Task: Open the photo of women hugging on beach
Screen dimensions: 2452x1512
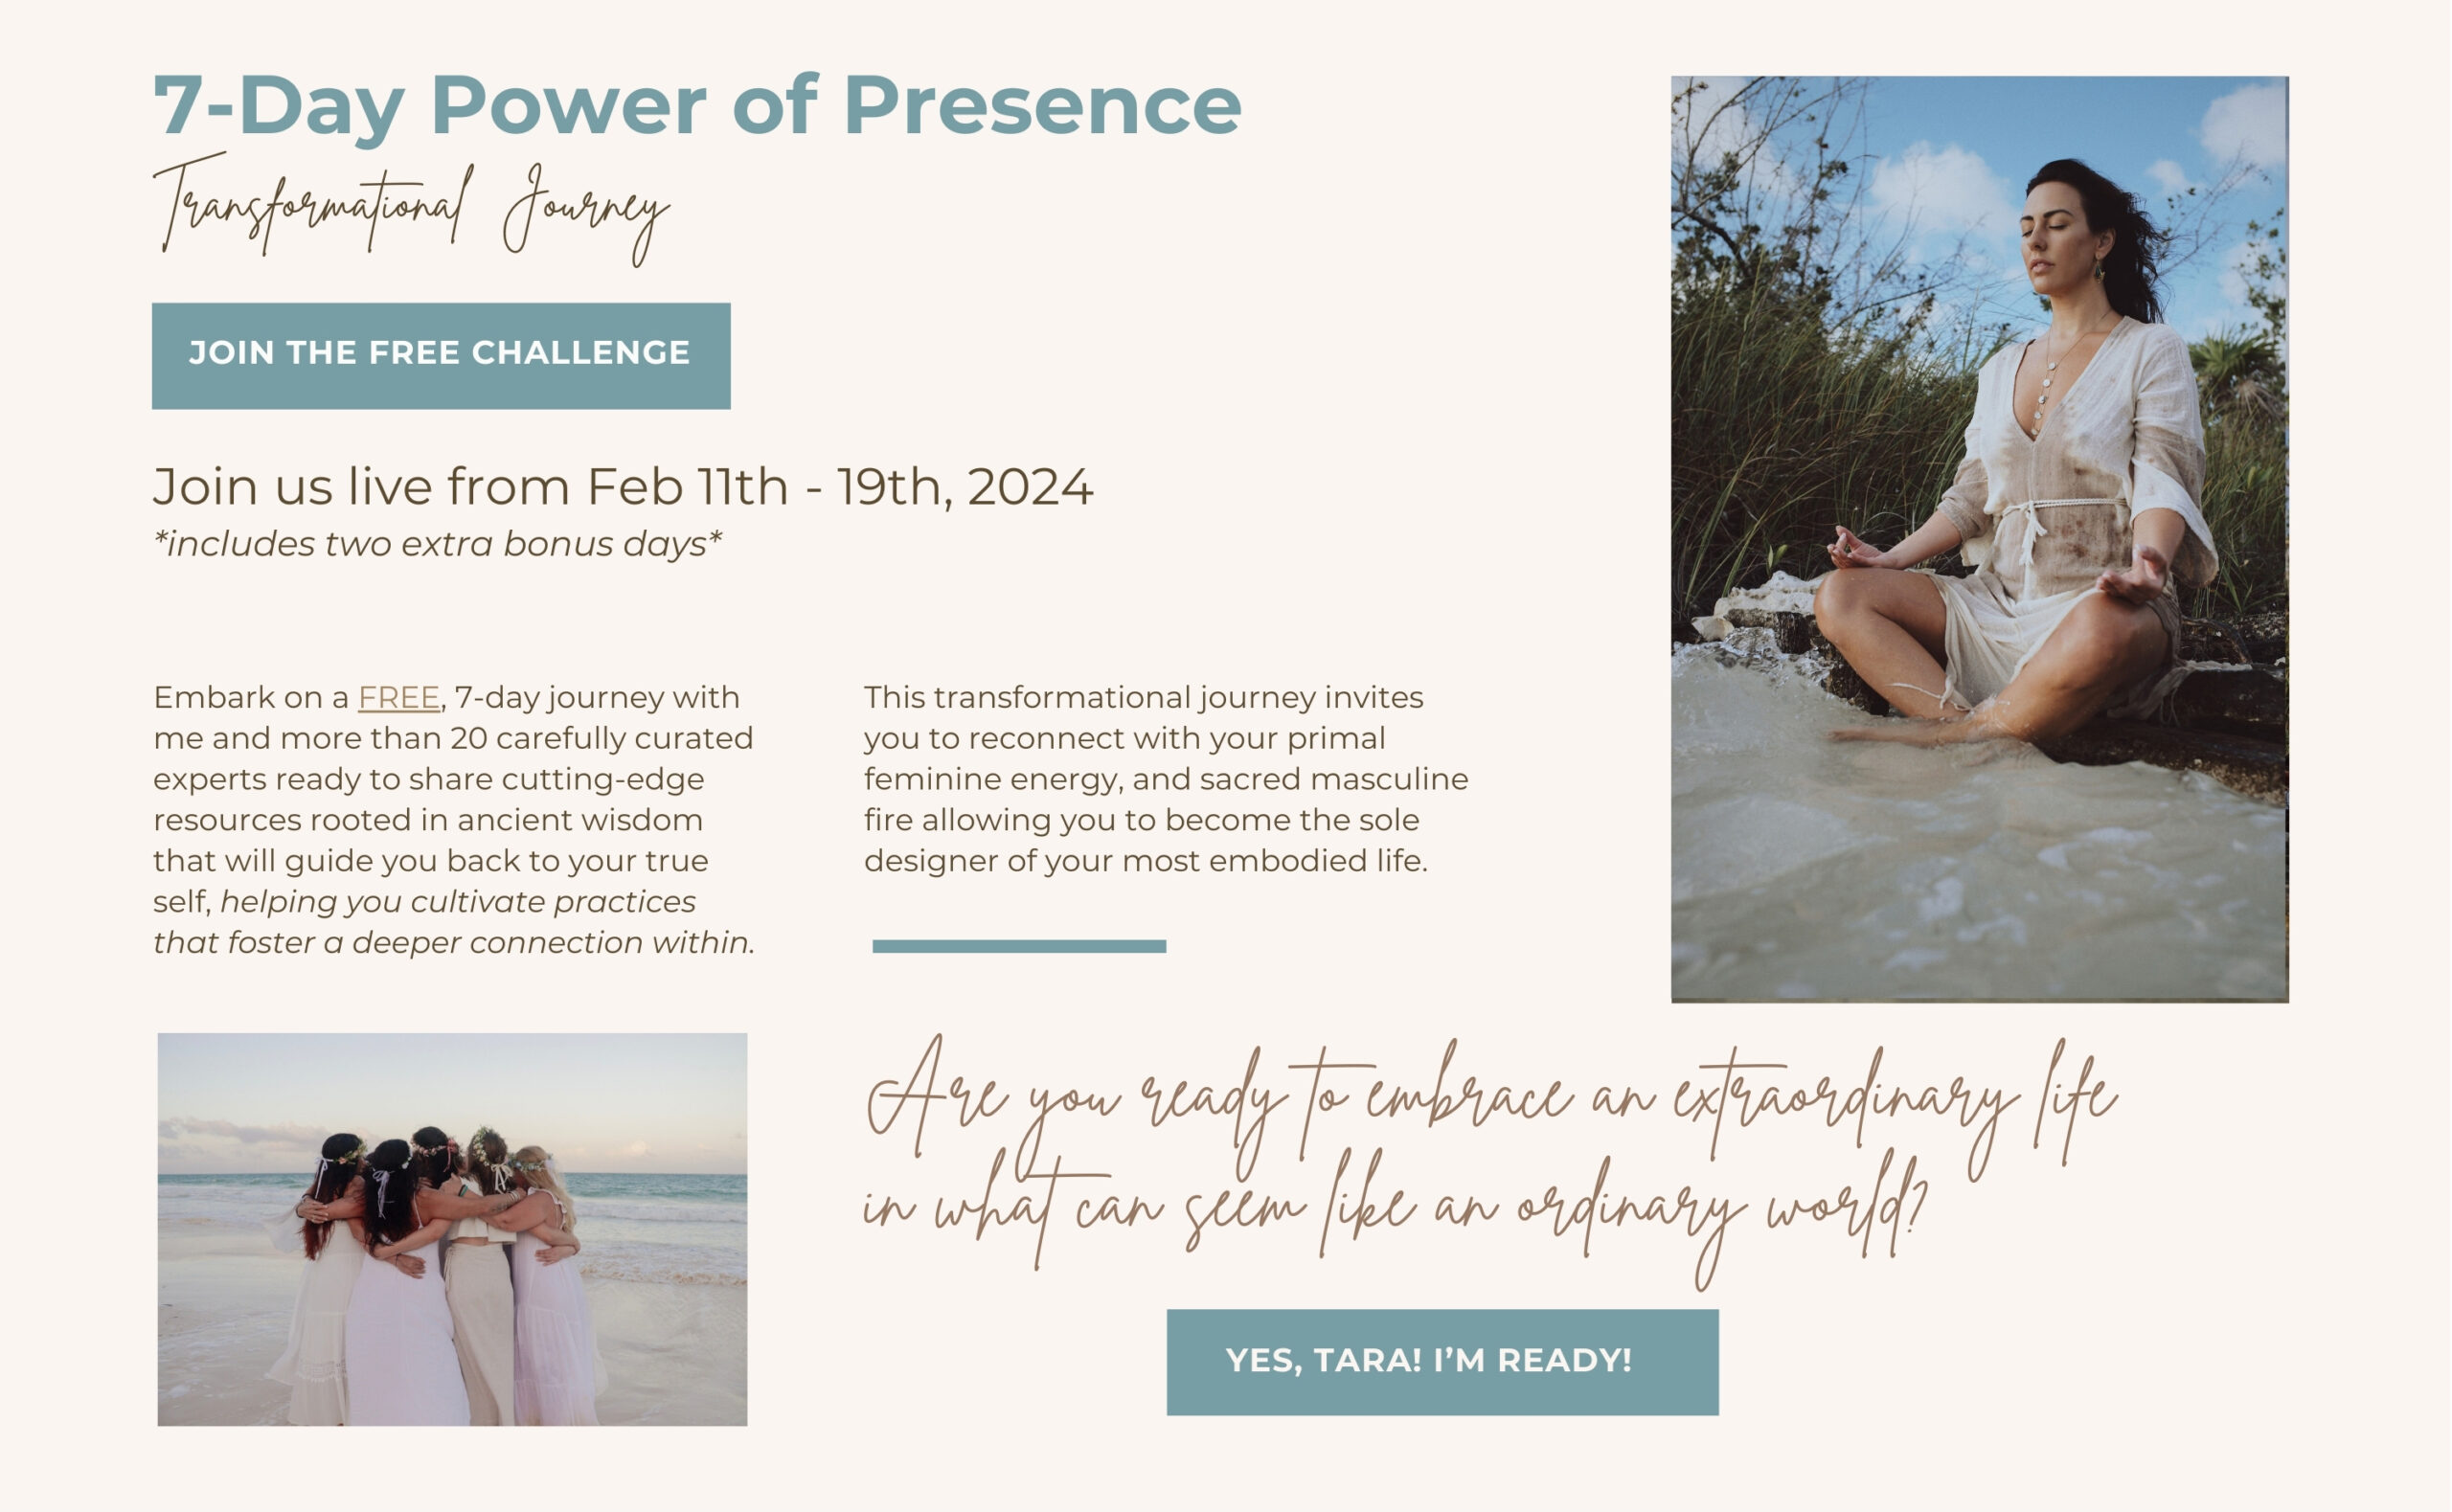Action: [452, 1229]
